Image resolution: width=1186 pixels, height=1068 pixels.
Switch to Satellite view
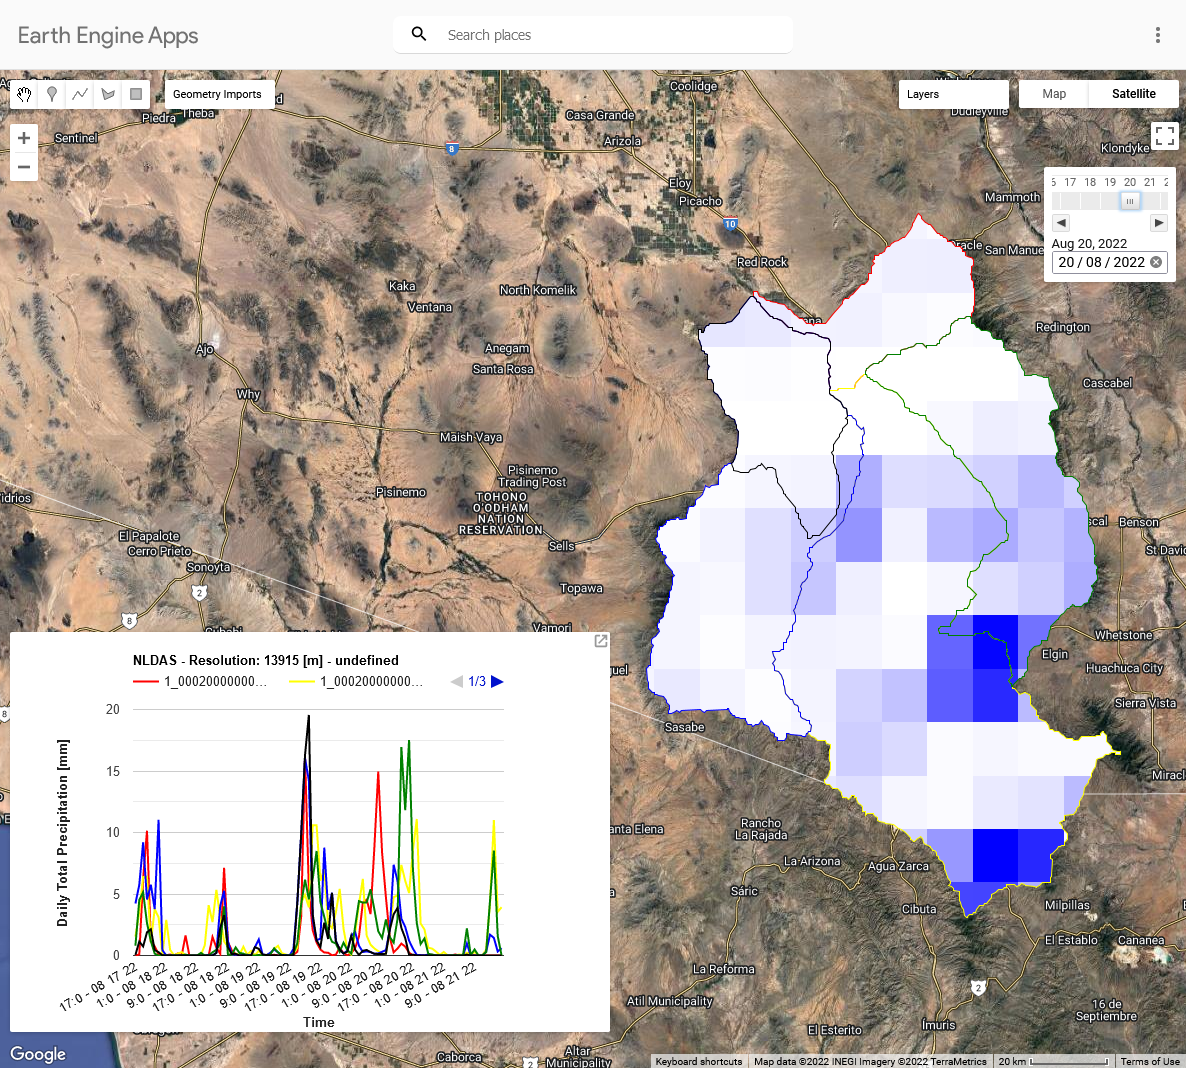coord(1134,94)
